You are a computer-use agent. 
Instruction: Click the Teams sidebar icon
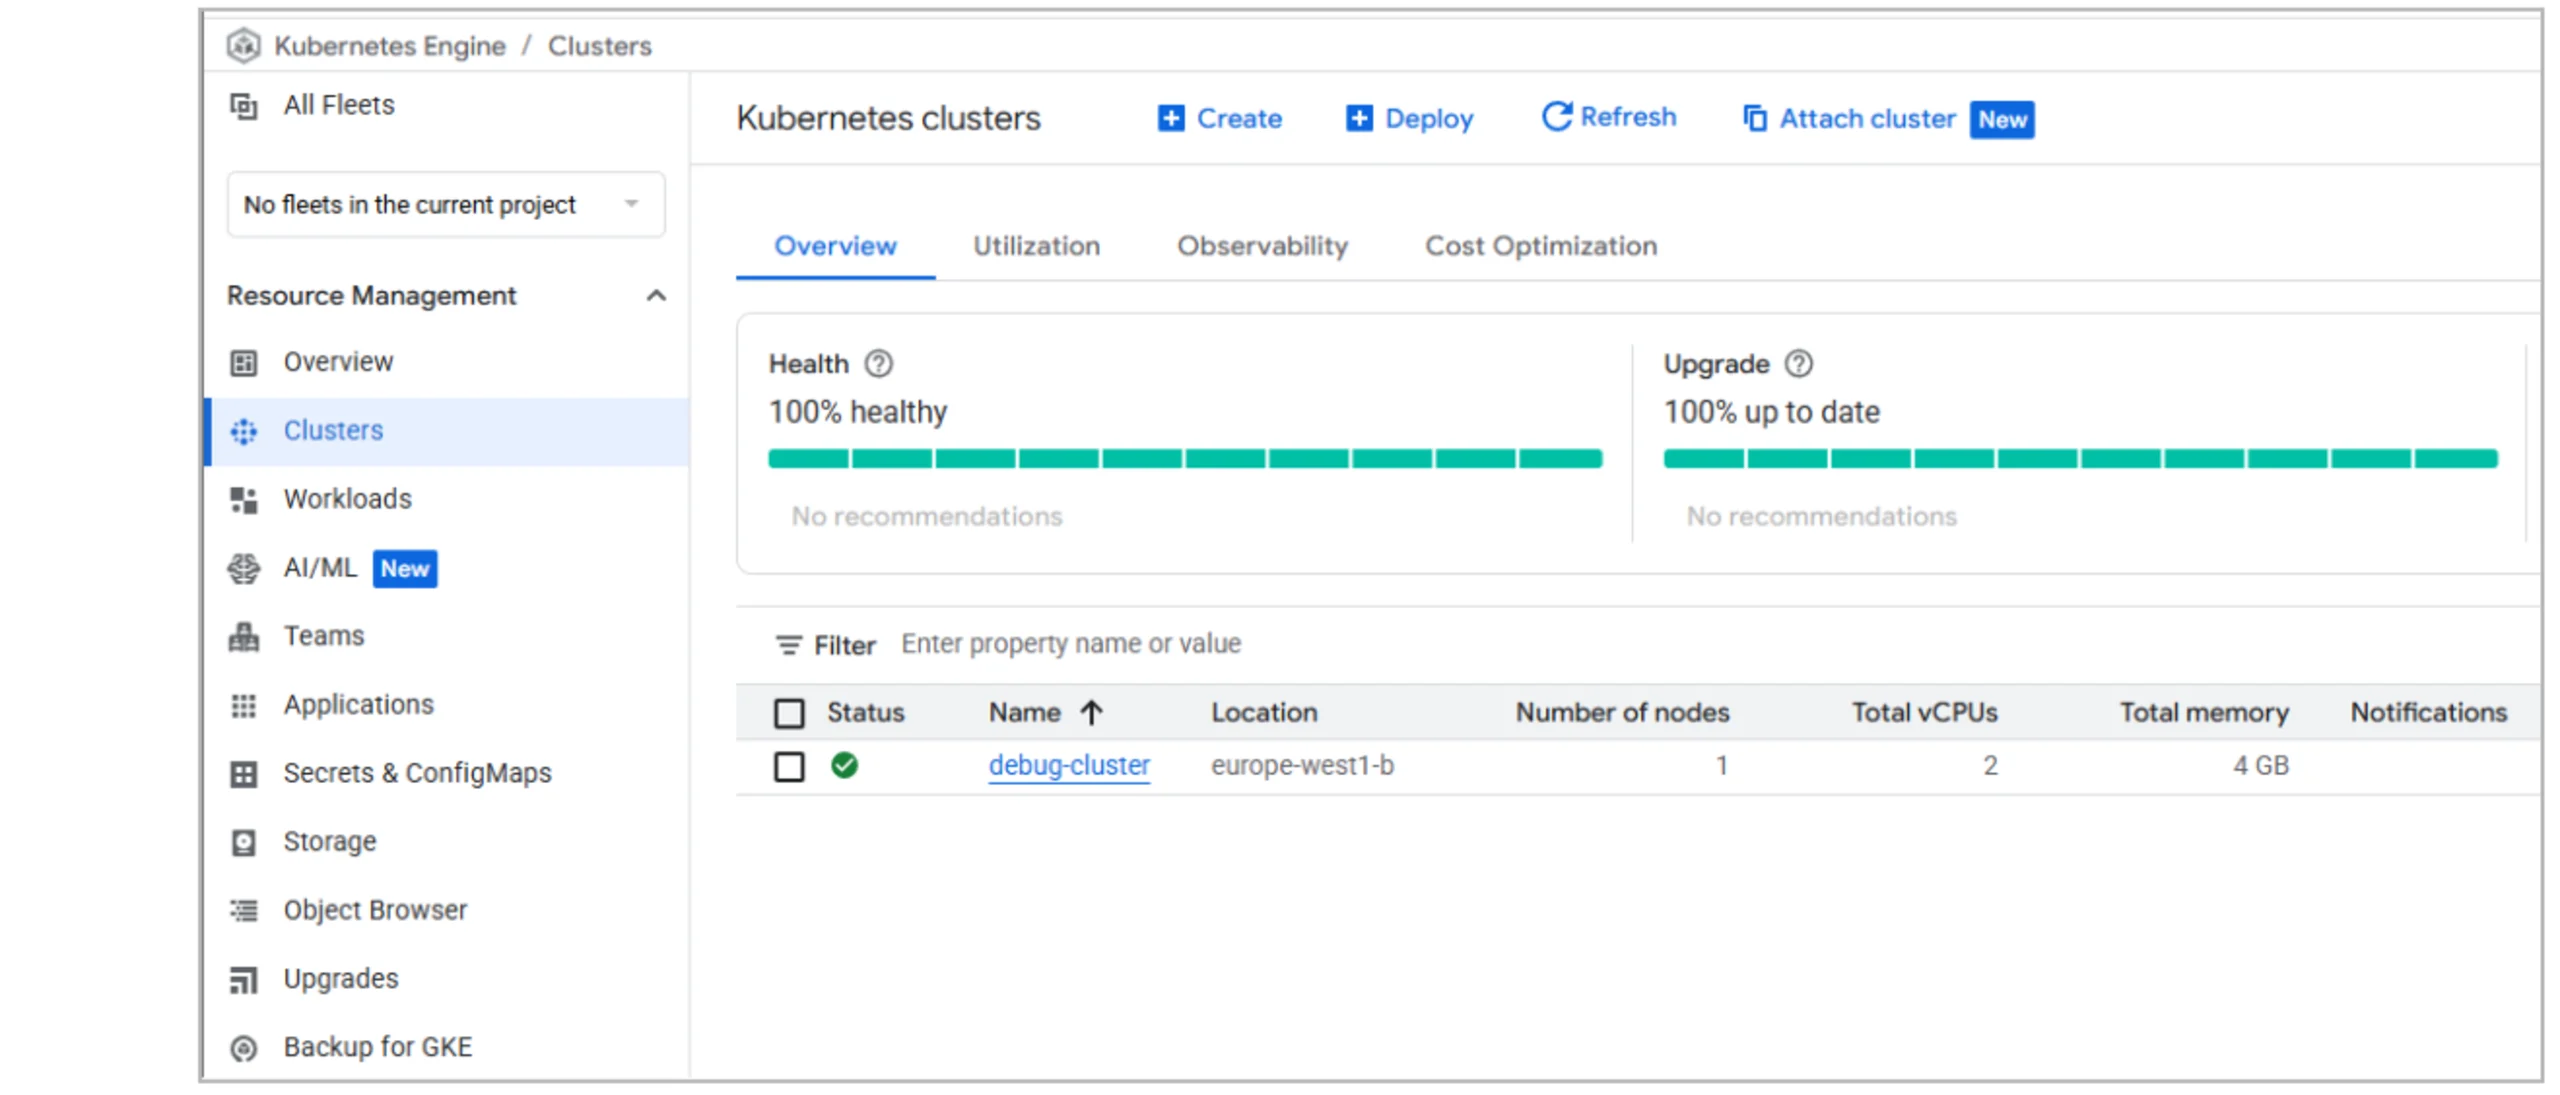pos(245,636)
